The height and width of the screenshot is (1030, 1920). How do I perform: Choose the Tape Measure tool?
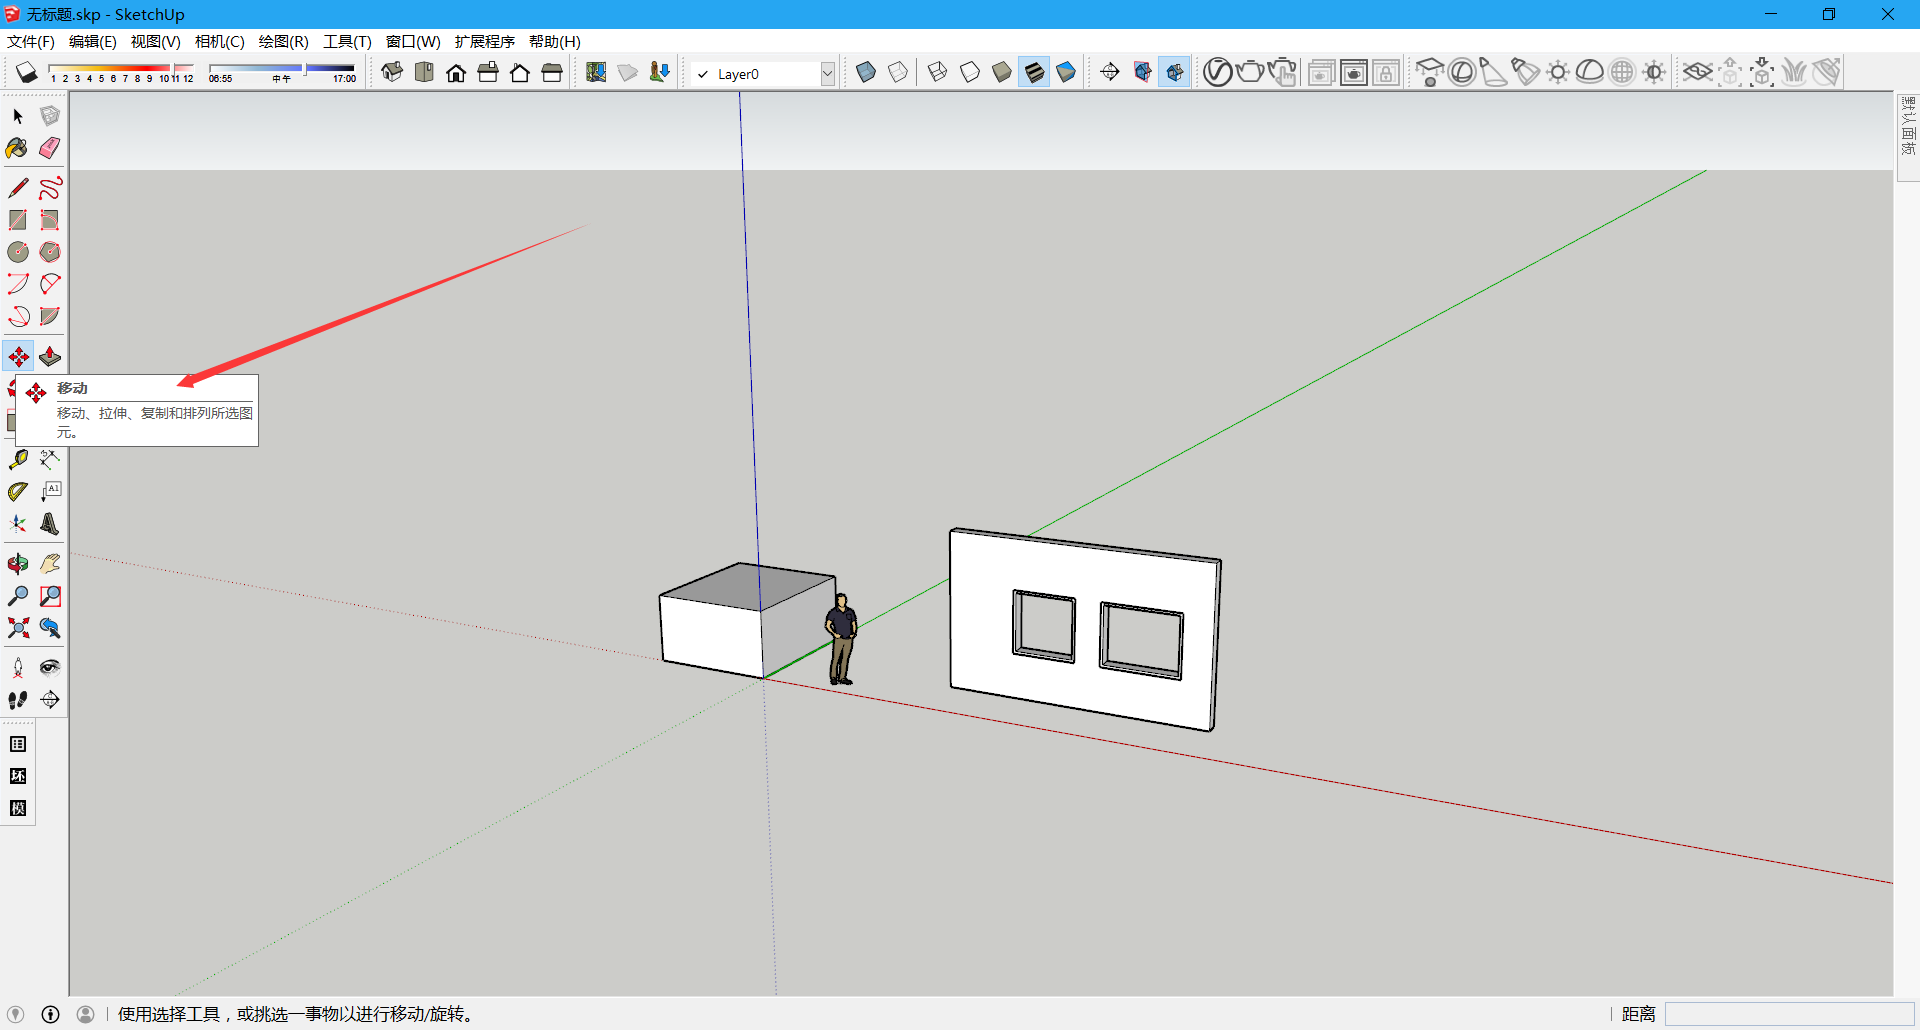pos(18,460)
